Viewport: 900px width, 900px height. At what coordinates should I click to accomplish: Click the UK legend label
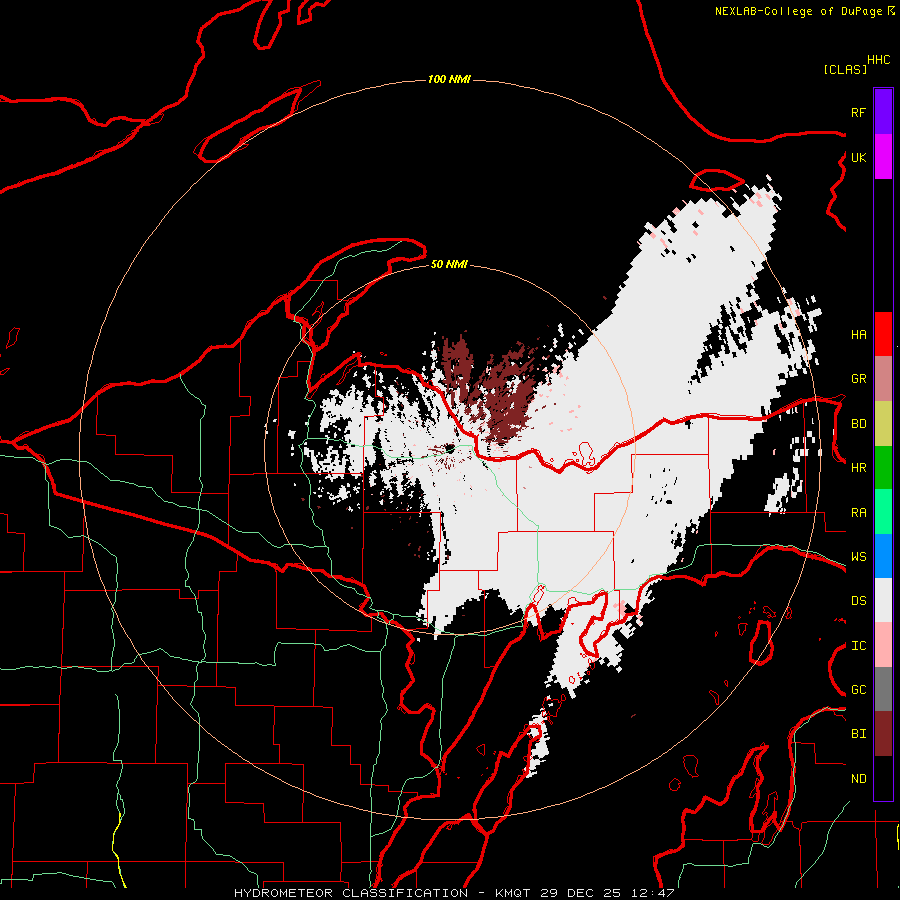click(858, 157)
